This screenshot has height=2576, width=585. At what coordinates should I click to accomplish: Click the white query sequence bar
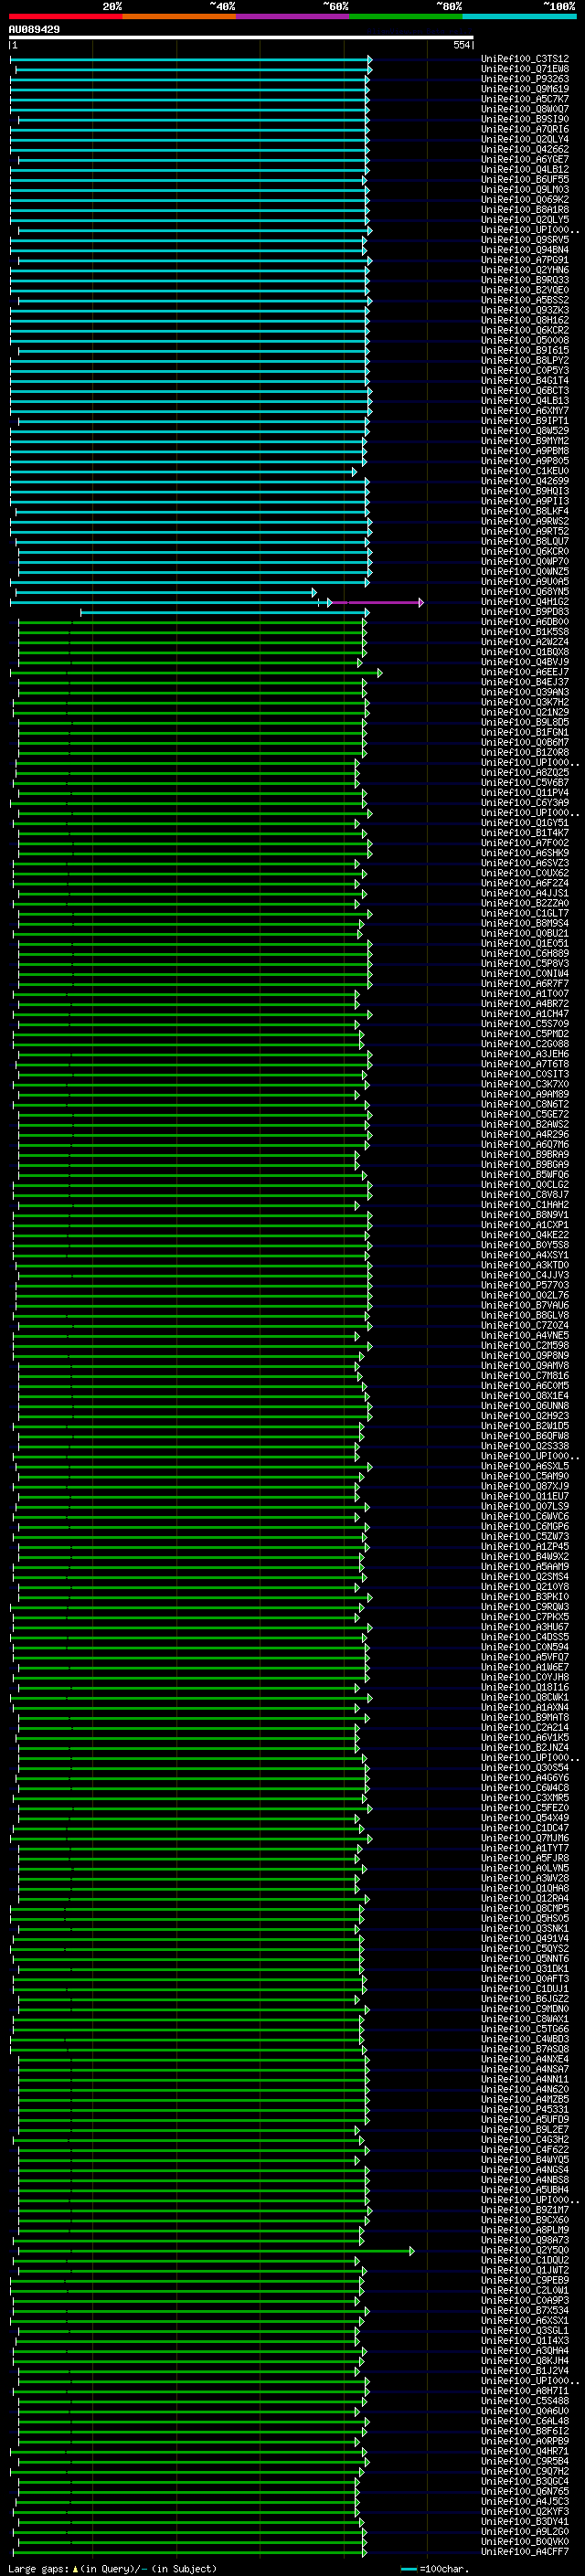241,38
